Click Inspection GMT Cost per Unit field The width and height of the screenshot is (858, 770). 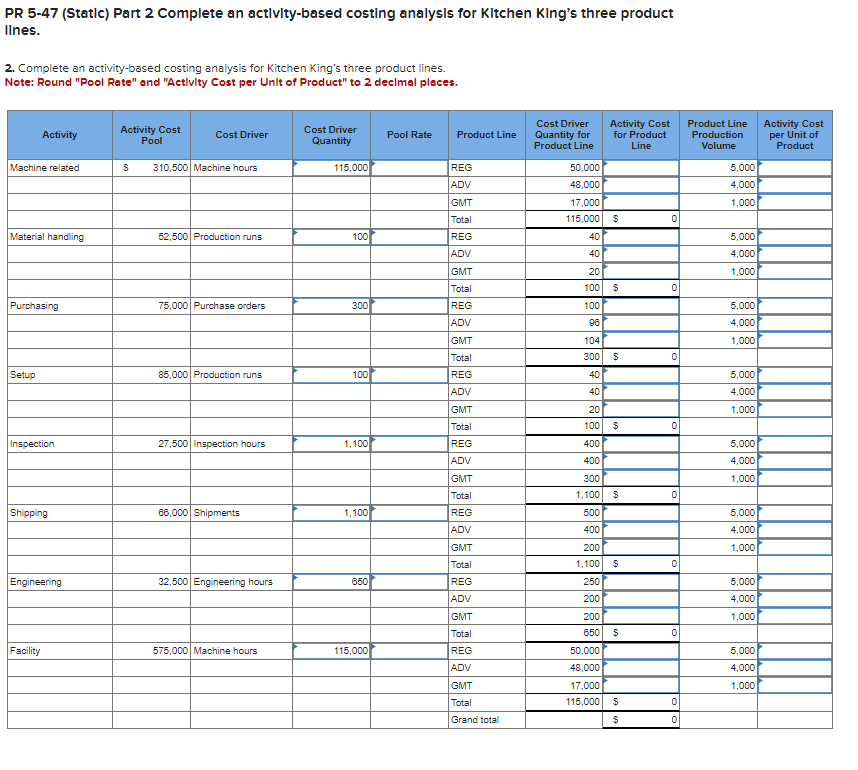coord(795,478)
